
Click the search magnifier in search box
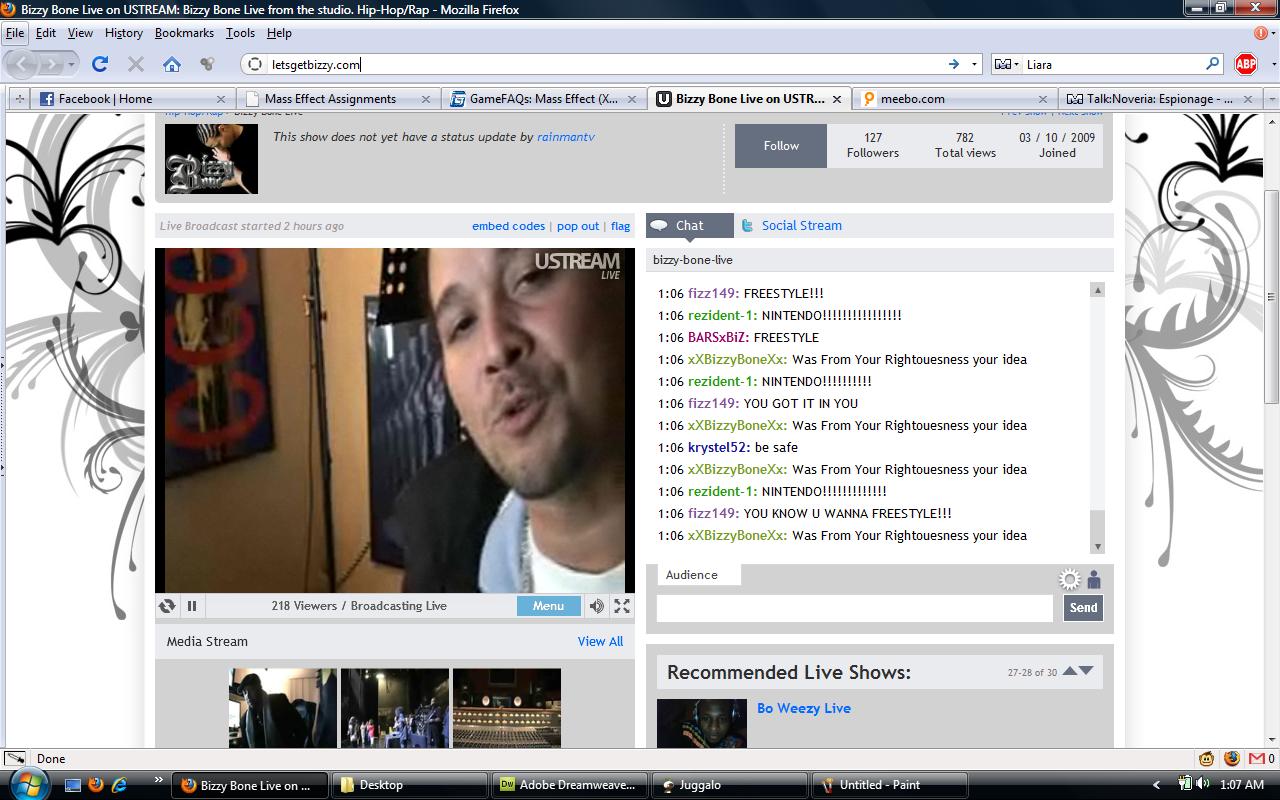pyautogui.click(x=1212, y=64)
